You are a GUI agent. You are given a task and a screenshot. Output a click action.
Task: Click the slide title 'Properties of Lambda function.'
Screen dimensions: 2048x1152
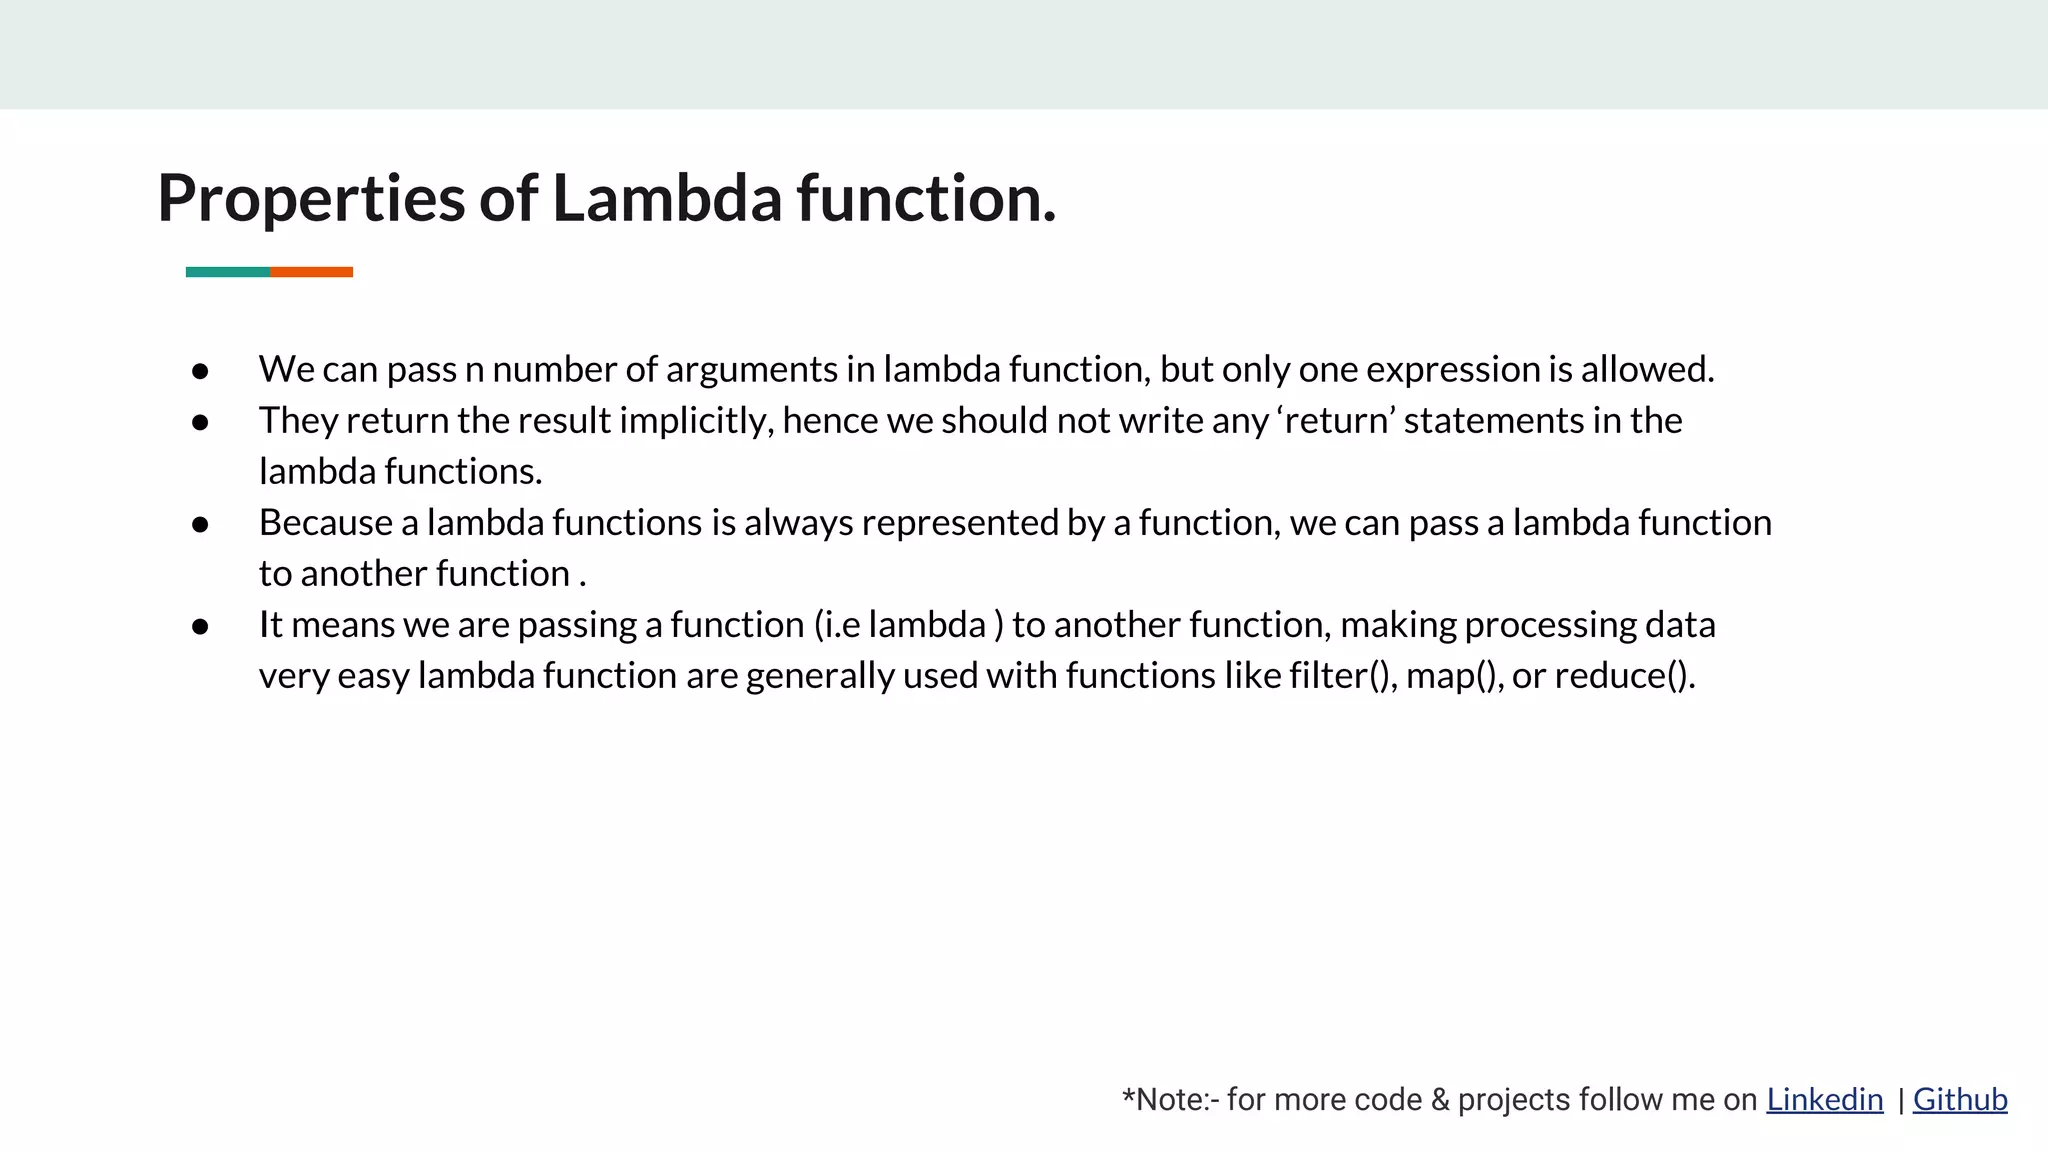tap(606, 197)
